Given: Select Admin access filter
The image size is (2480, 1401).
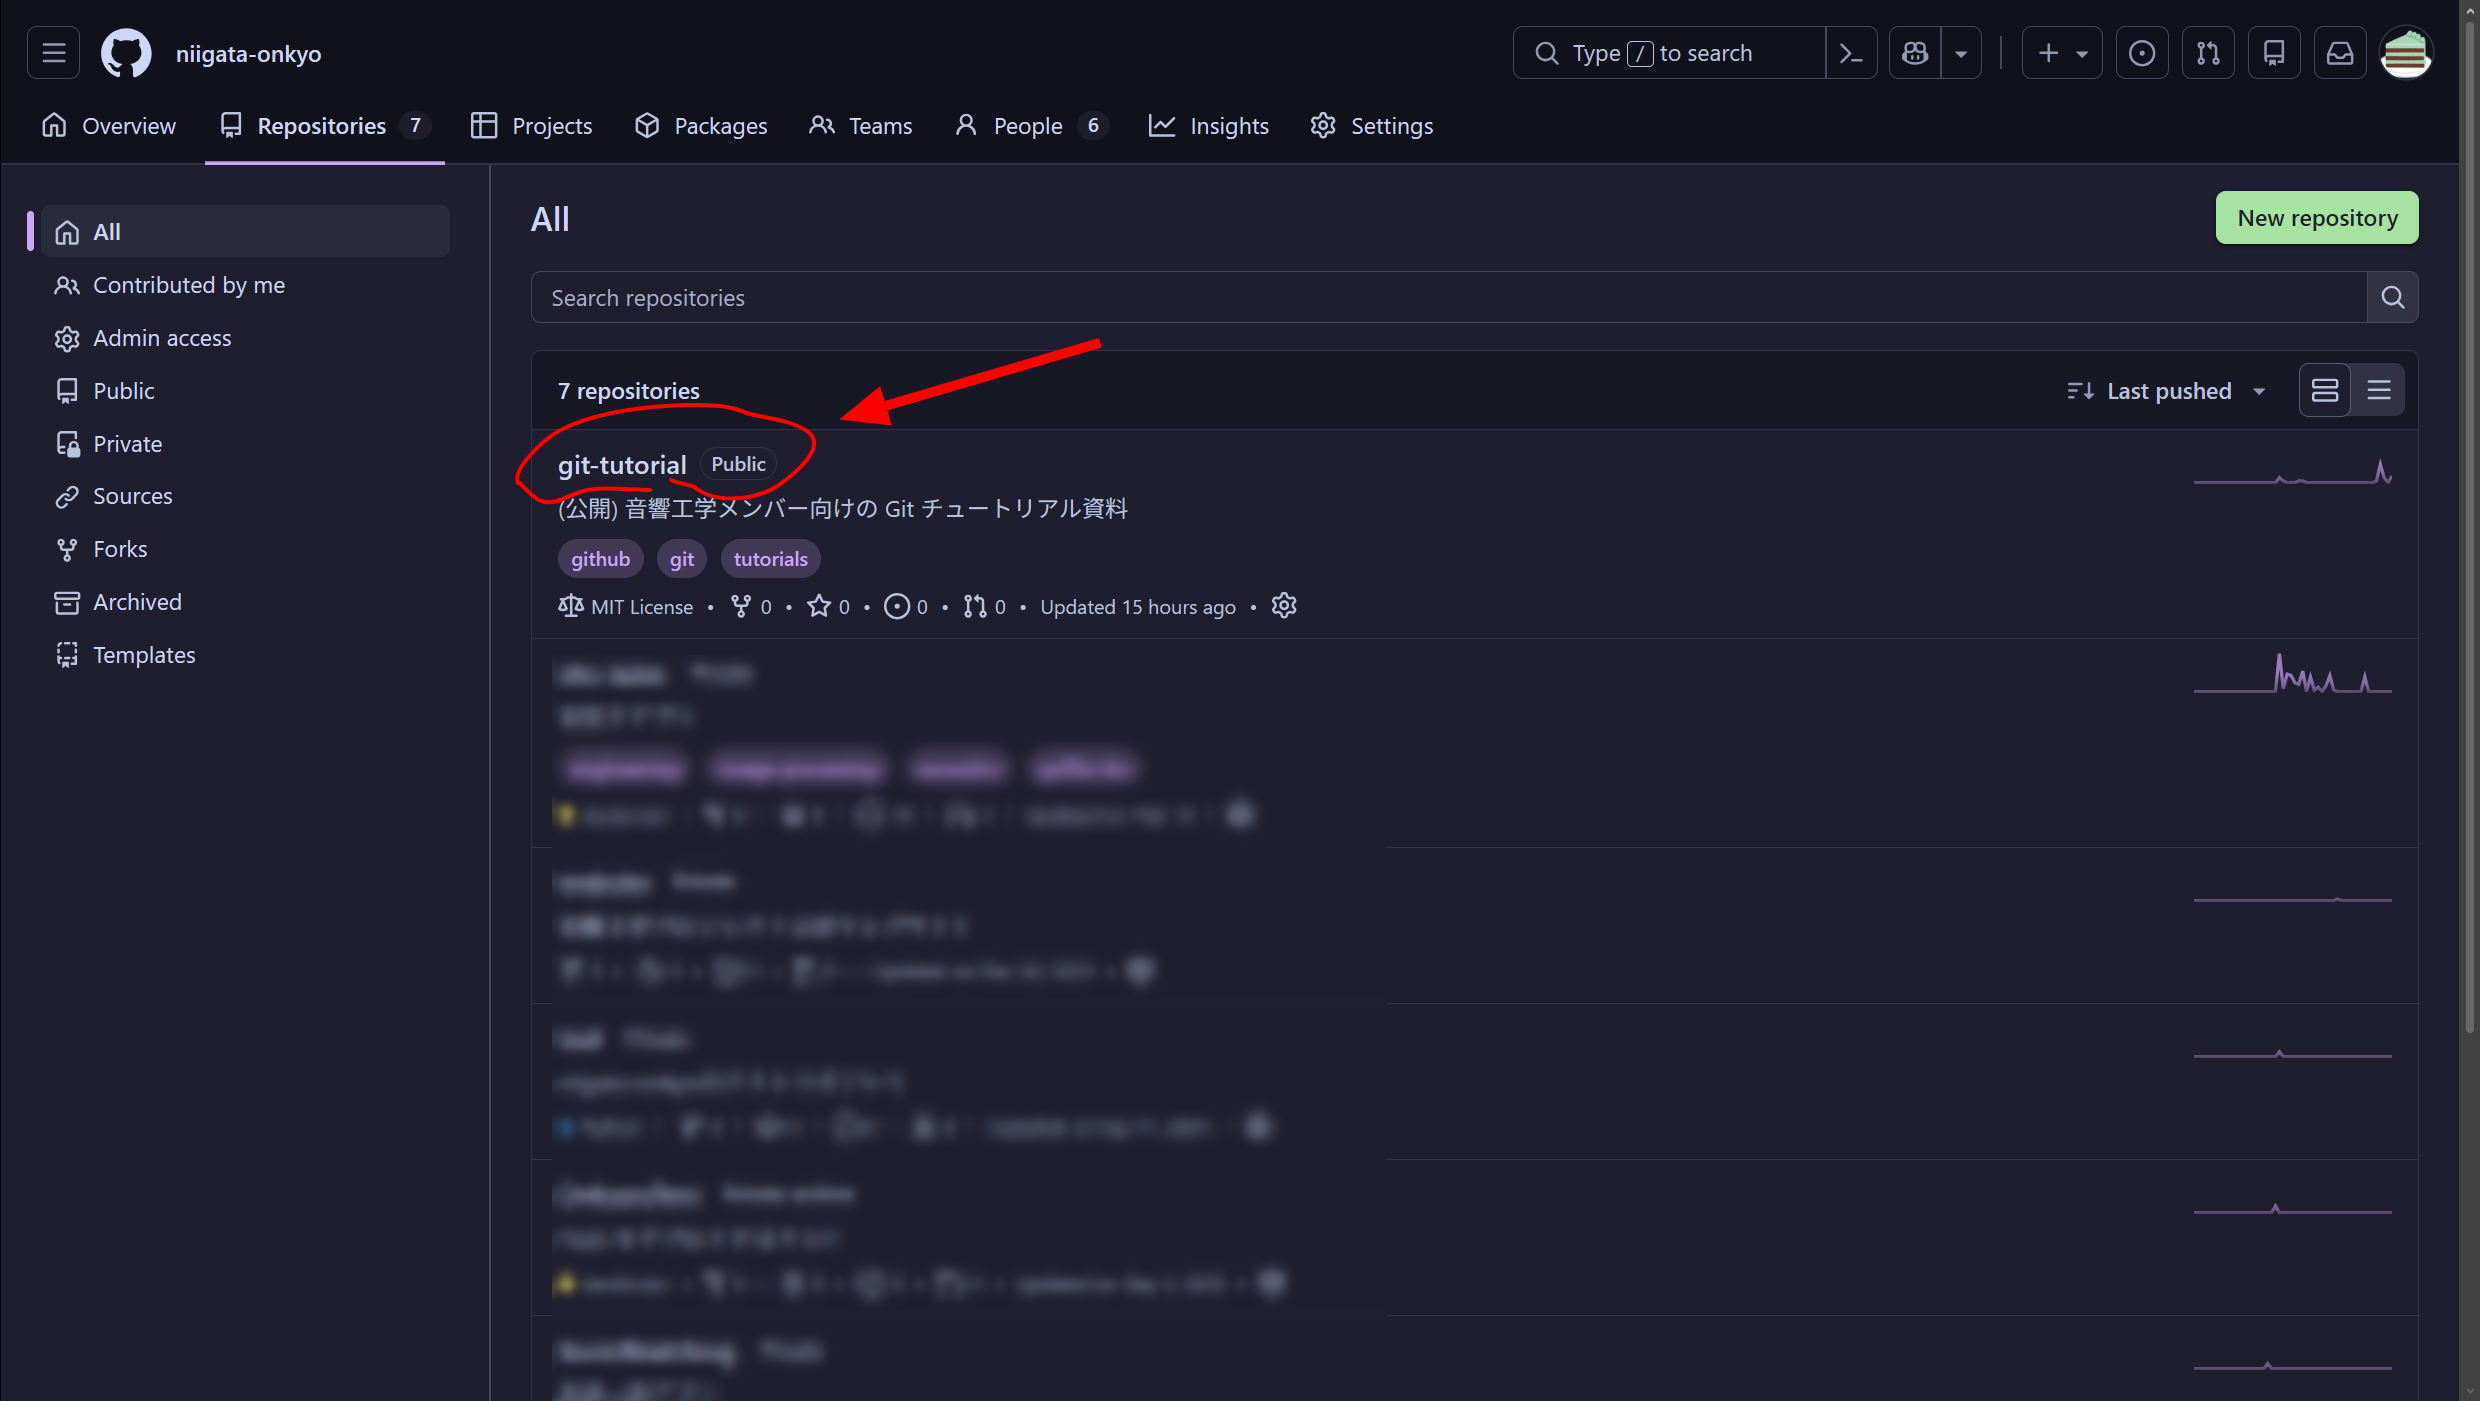Looking at the screenshot, I should pos(245,338).
